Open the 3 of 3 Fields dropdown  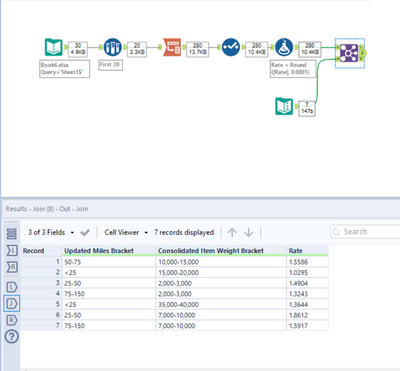(51, 232)
